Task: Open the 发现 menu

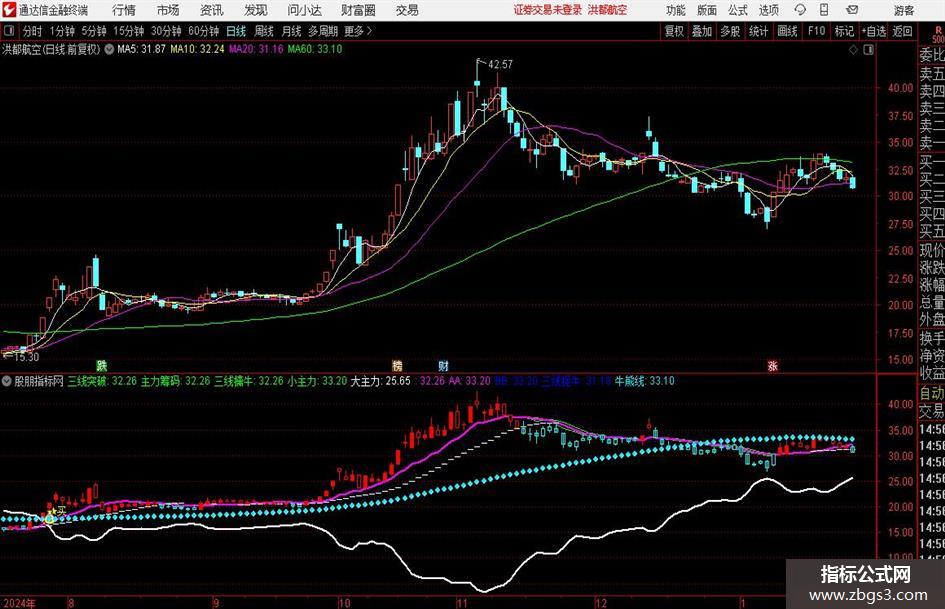Action: (256, 10)
